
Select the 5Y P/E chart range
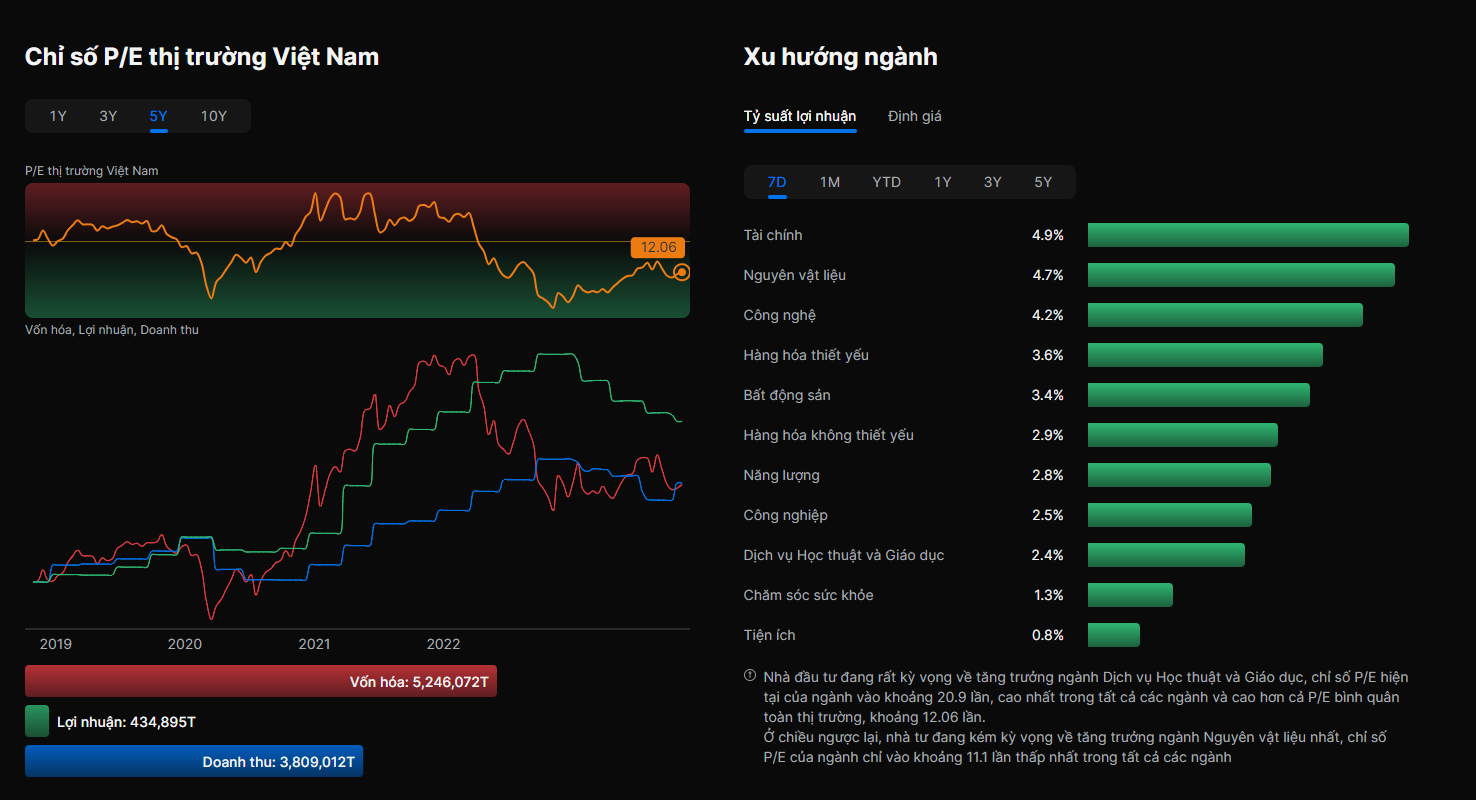[x=159, y=116]
